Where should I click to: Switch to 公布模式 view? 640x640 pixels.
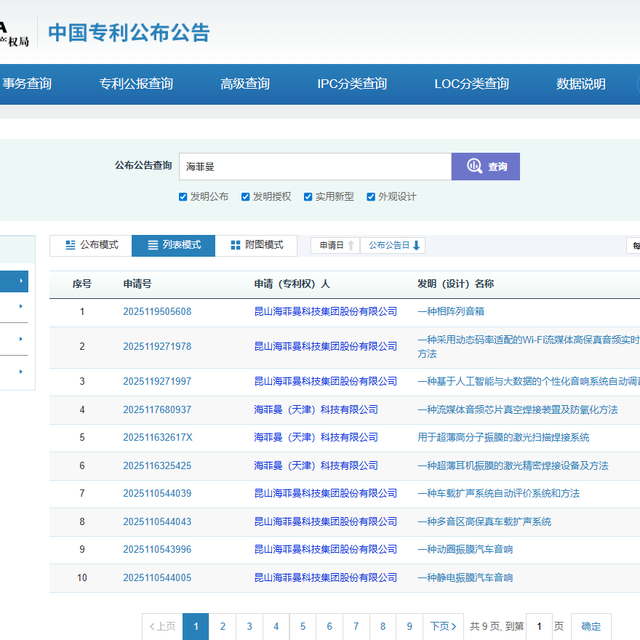[x=91, y=245]
